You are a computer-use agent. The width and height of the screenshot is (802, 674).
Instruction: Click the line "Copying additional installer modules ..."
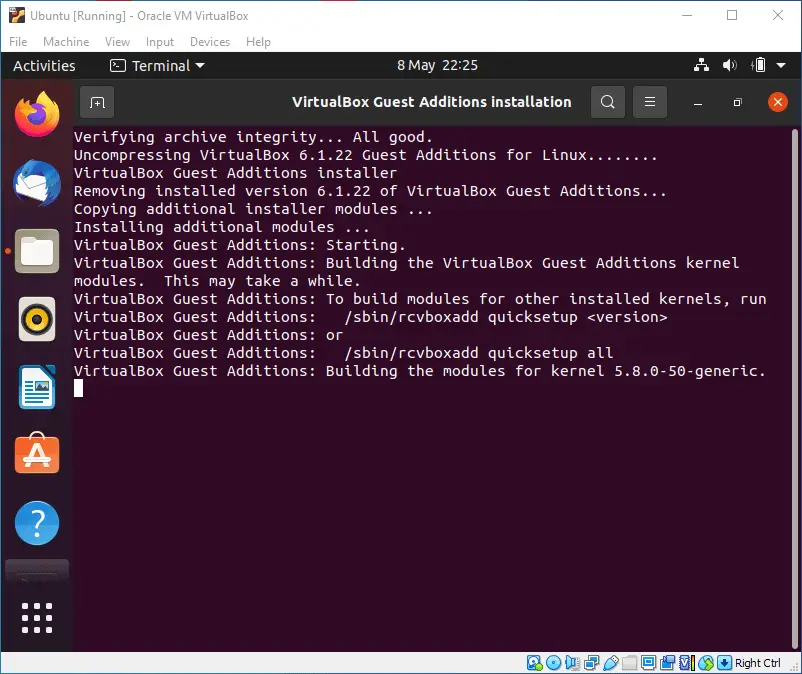pyautogui.click(x=253, y=209)
